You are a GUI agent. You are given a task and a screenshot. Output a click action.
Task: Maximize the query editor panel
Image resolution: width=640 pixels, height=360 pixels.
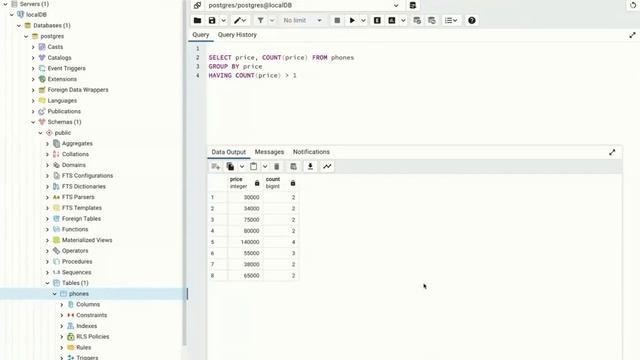pyautogui.click(x=632, y=35)
